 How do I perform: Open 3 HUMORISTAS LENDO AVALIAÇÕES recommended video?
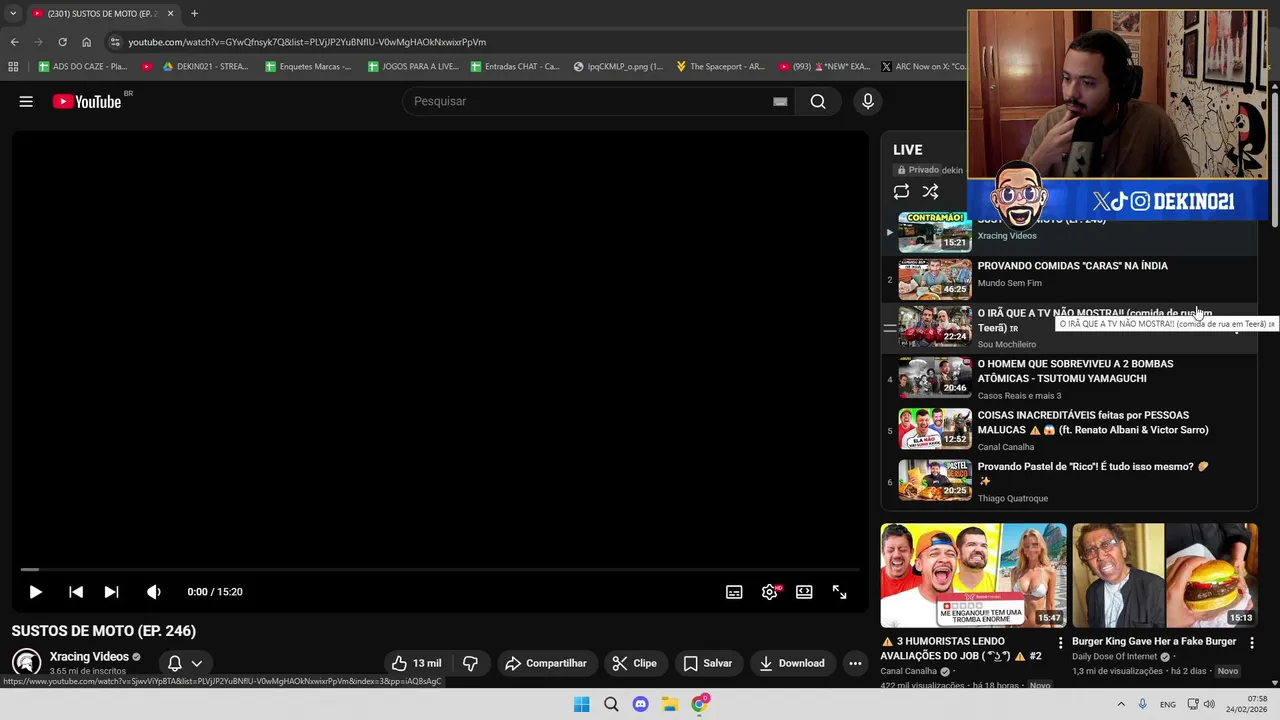coord(973,575)
